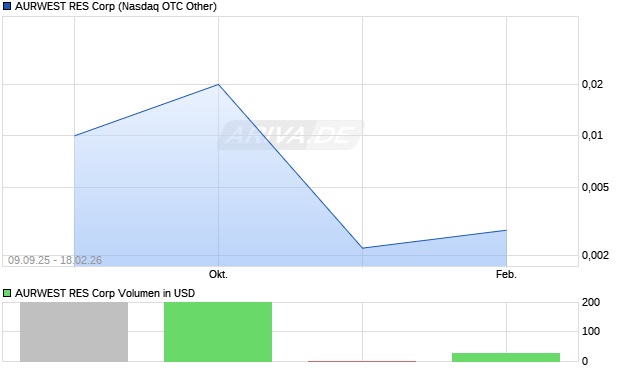Click the AURWEST RES Corp Volumen in USD label
The width and height of the screenshot is (620, 371).
(x=105, y=293)
